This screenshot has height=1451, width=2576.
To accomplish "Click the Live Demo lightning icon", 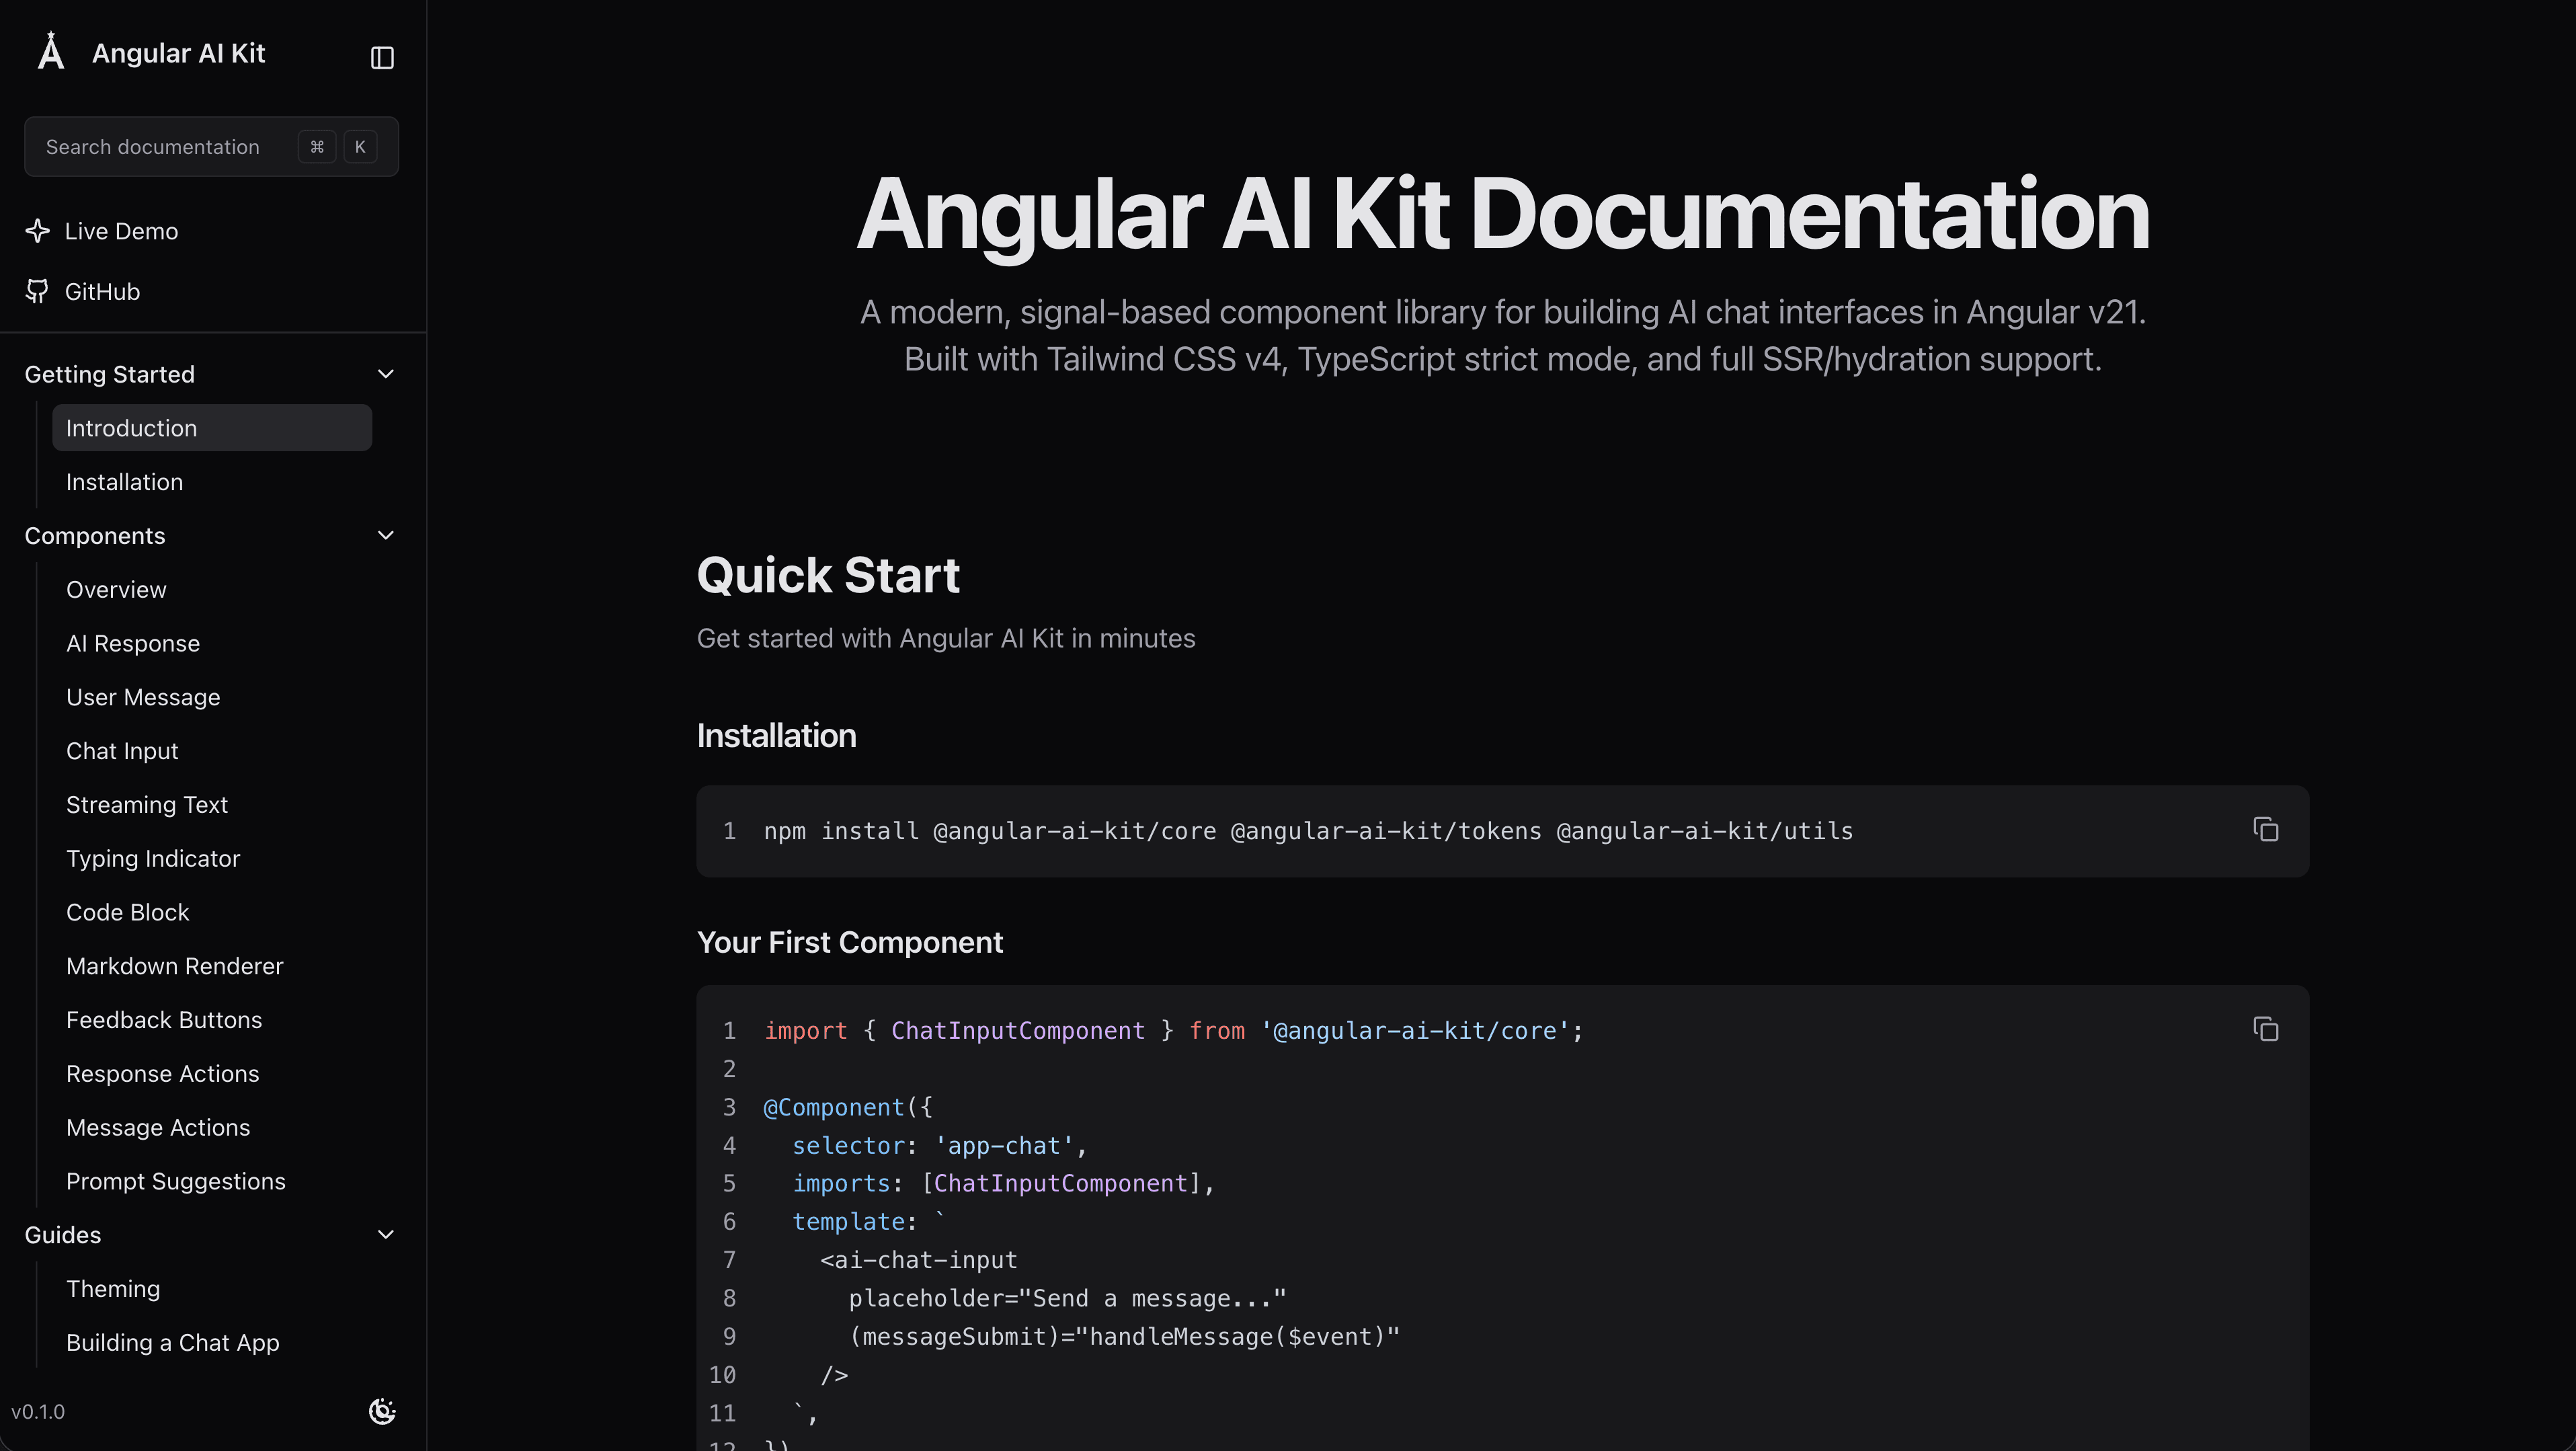I will coord(37,230).
